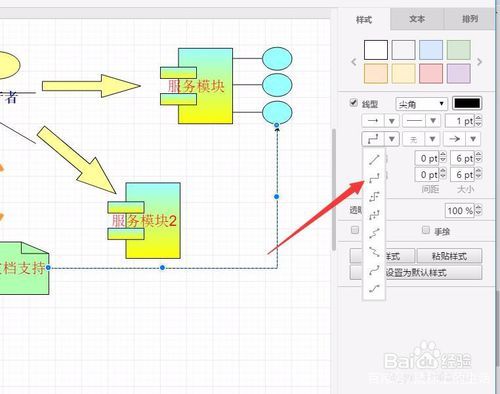500x394 pixels.
Task: Select the top cyan ellipse
Action: click(277, 58)
